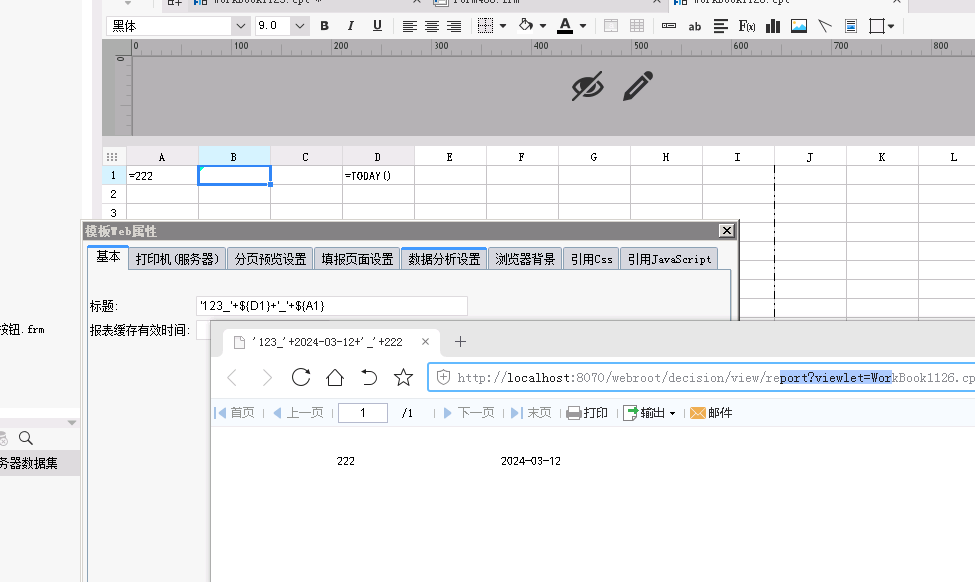Open the font color picker arrow

tap(583, 26)
